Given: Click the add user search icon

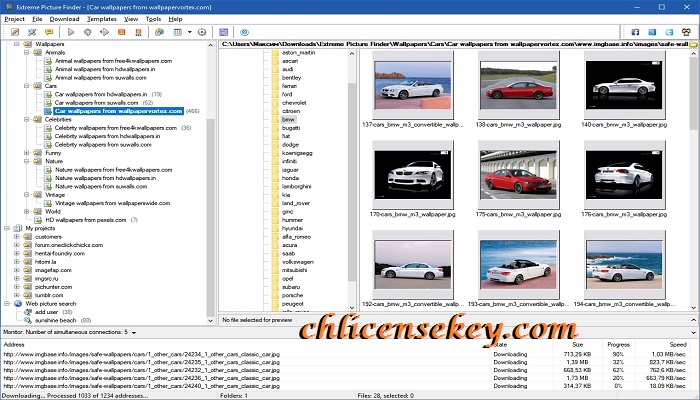Looking at the screenshot, I should pos(28,312).
